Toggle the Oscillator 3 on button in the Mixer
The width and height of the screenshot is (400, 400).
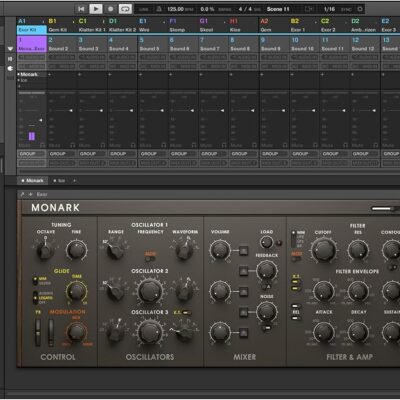244,333
